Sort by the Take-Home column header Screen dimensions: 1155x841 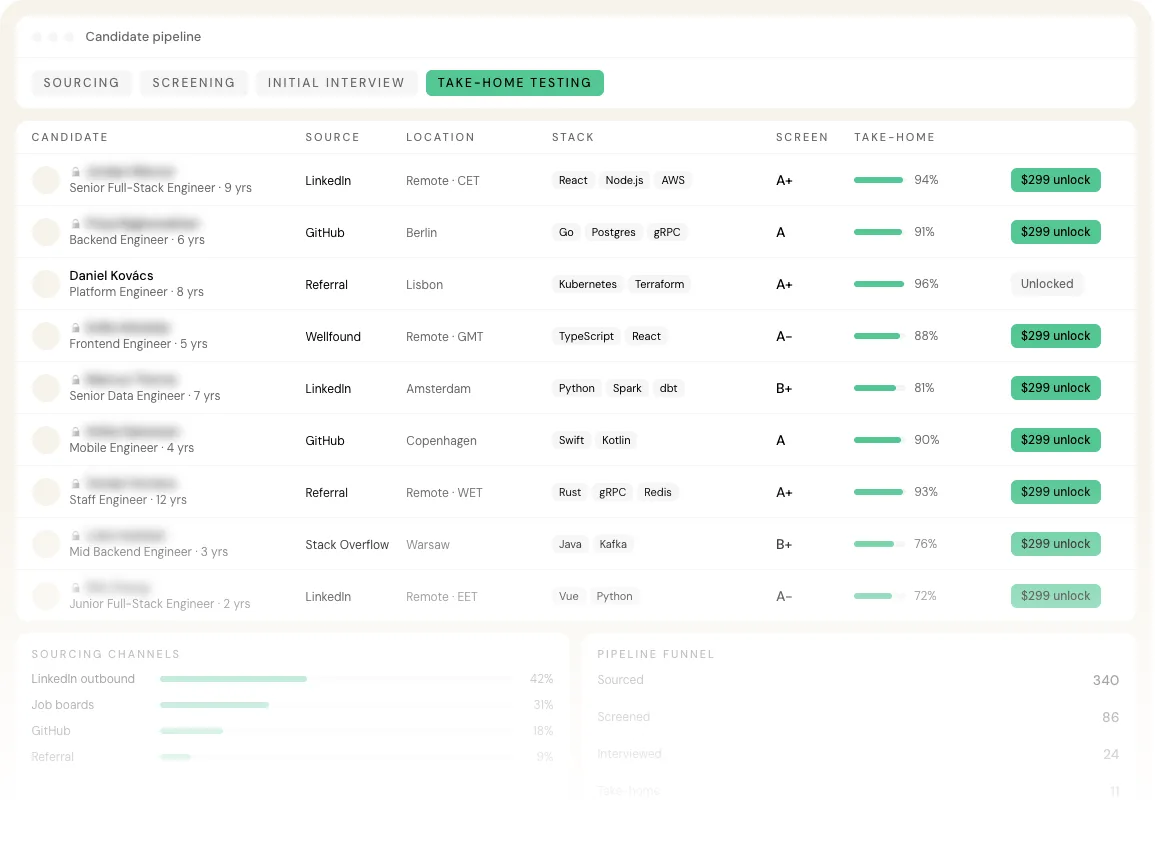pyautogui.click(x=894, y=137)
